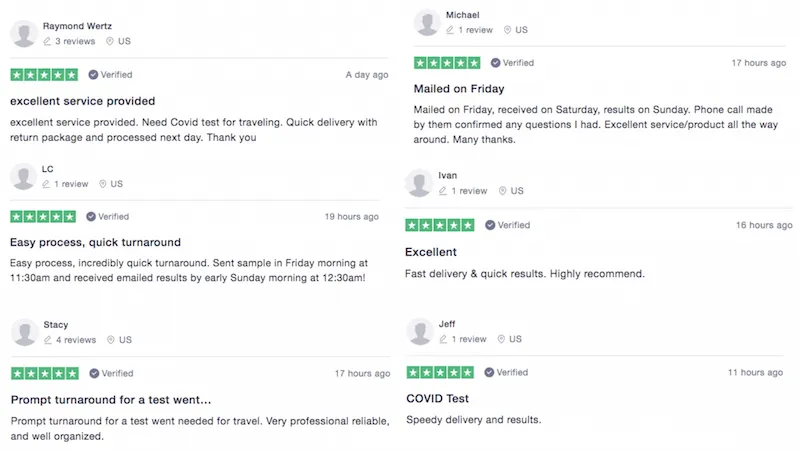Click Michael's profile avatar
This screenshot has width=800, height=450.
point(427,22)
